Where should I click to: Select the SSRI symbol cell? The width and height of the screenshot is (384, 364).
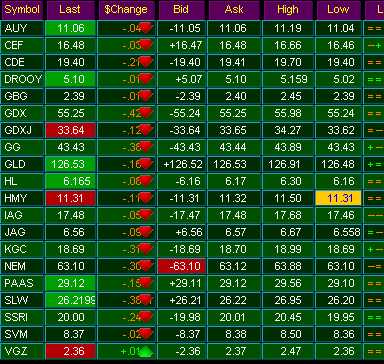point(22,317)
